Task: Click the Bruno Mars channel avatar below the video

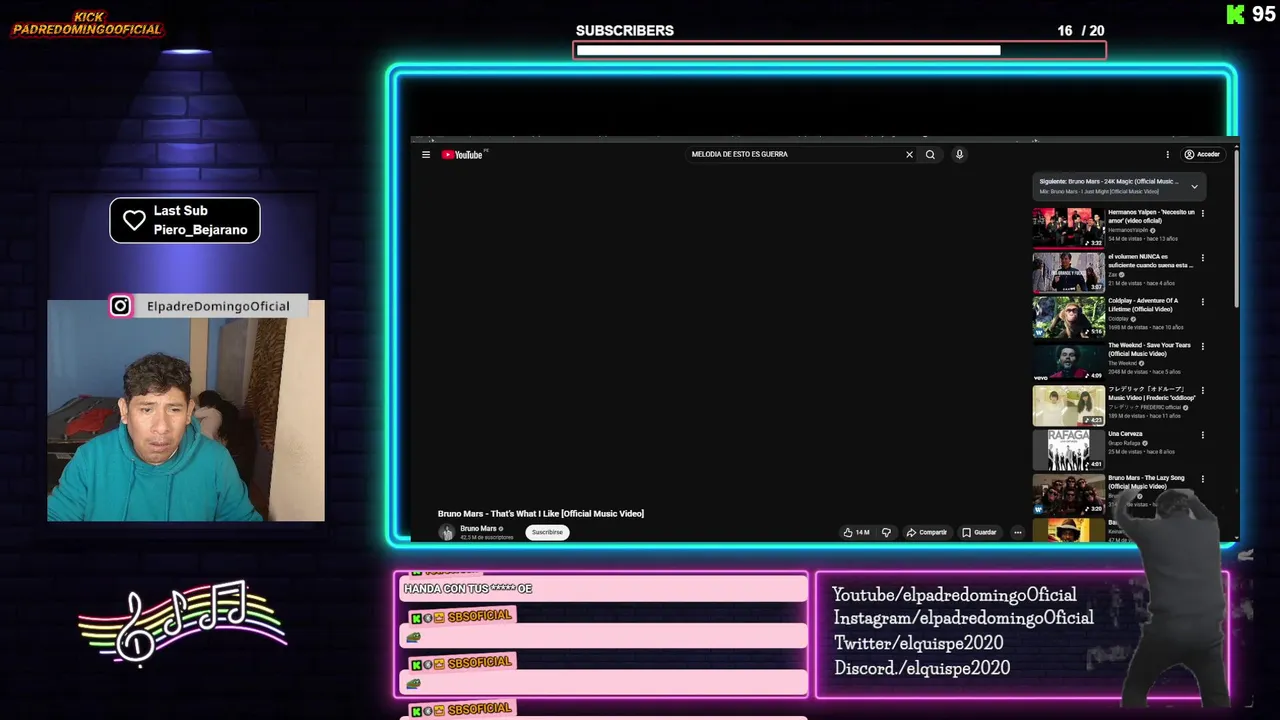Action: [x=446, y=532]
